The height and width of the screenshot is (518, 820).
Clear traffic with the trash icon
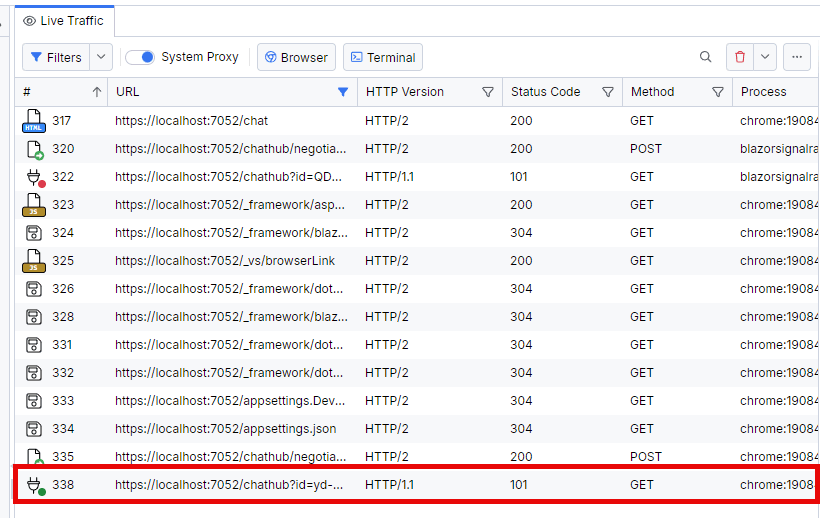coord(739,57)
